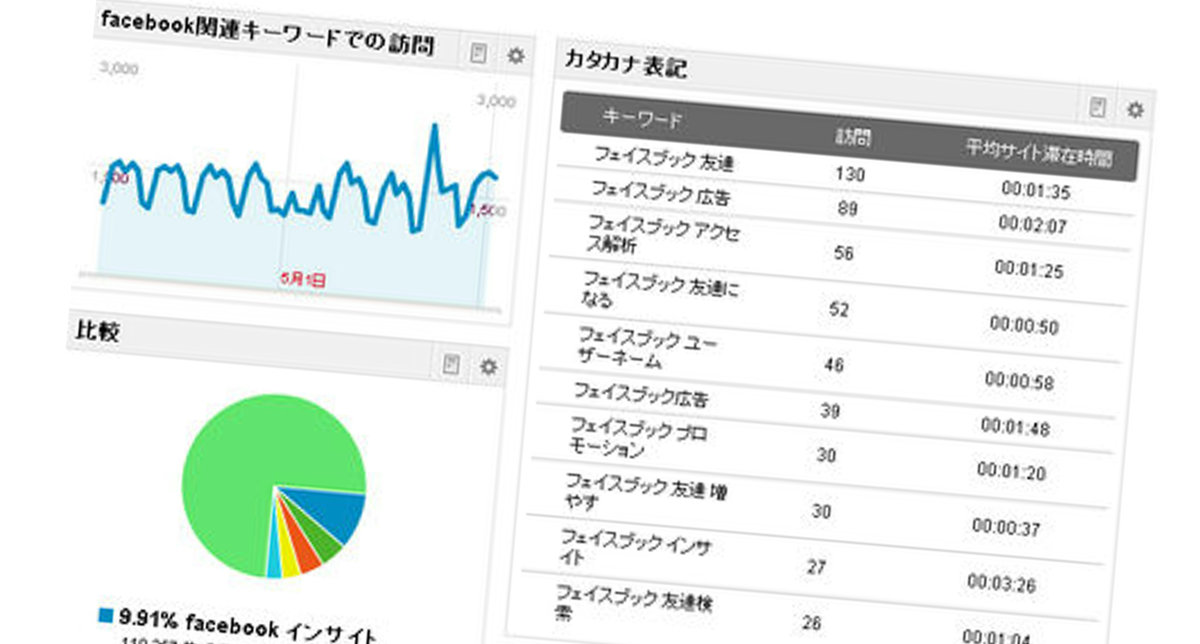The height and width of the screenshot is (644, 1200).
Task: Select the フェイスブック 友達検索 keyword
Action: coord(633,602)
